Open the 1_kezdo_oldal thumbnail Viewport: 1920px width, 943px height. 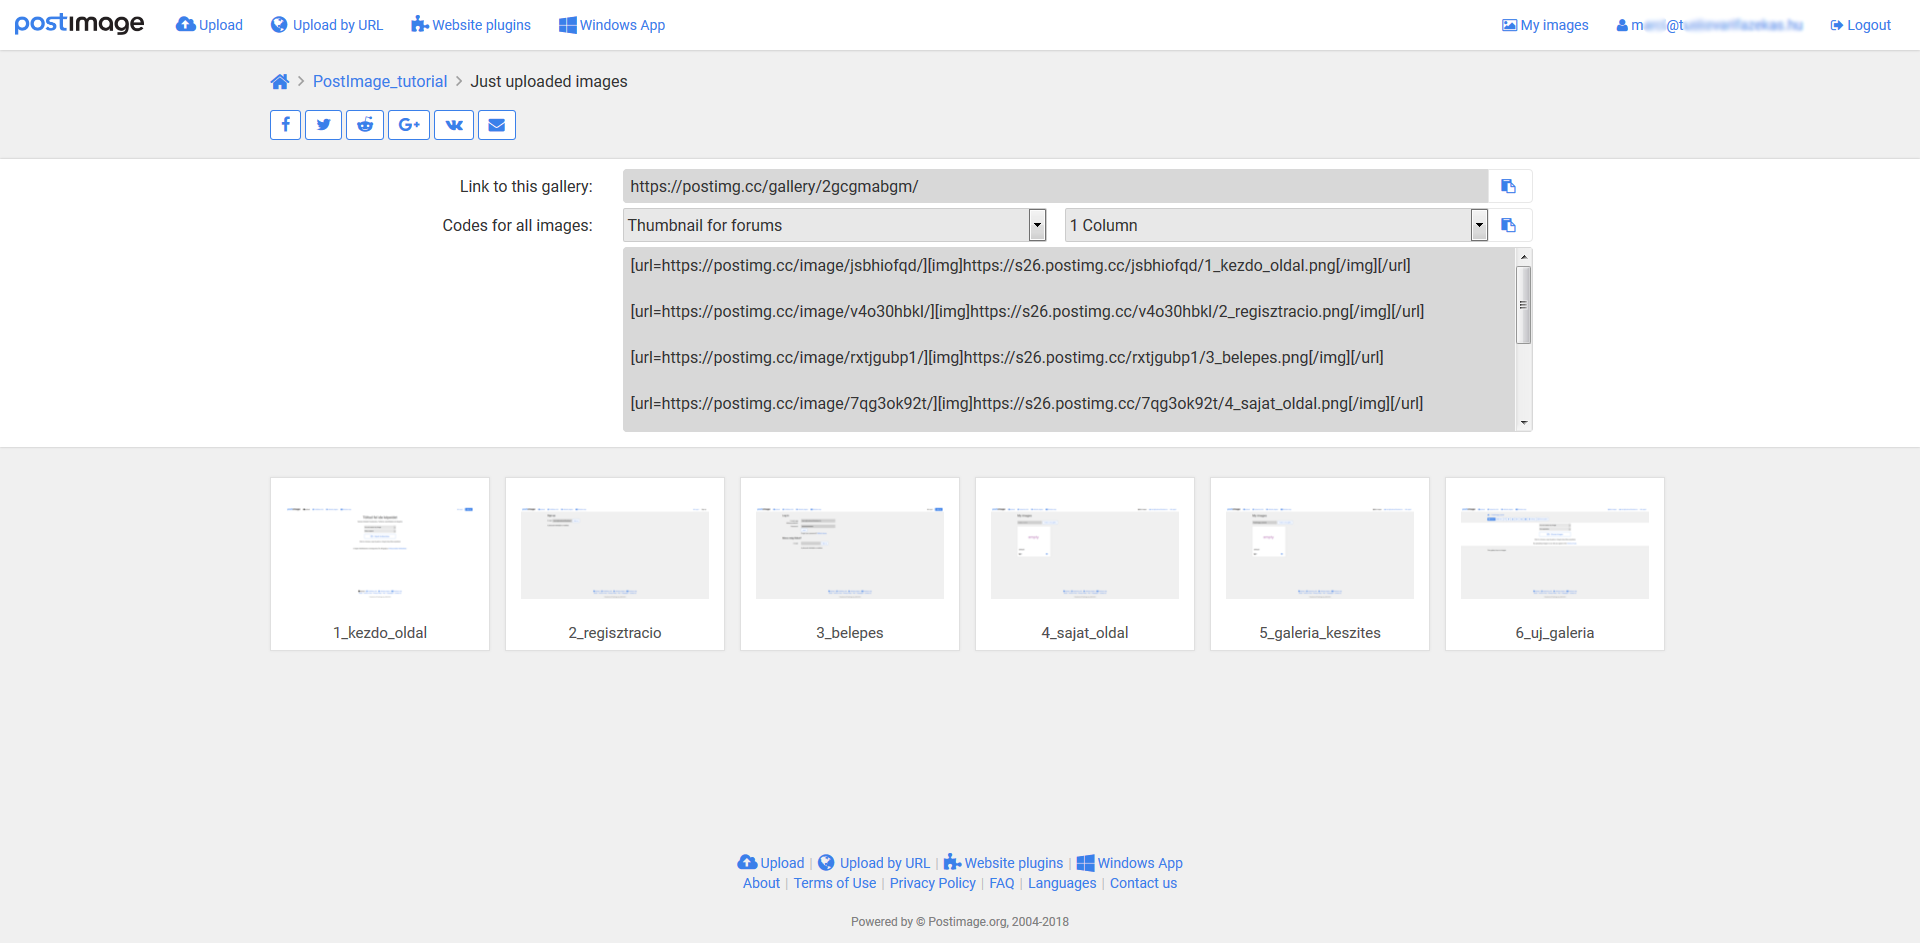pyautogui.click(x=380, y=564)
